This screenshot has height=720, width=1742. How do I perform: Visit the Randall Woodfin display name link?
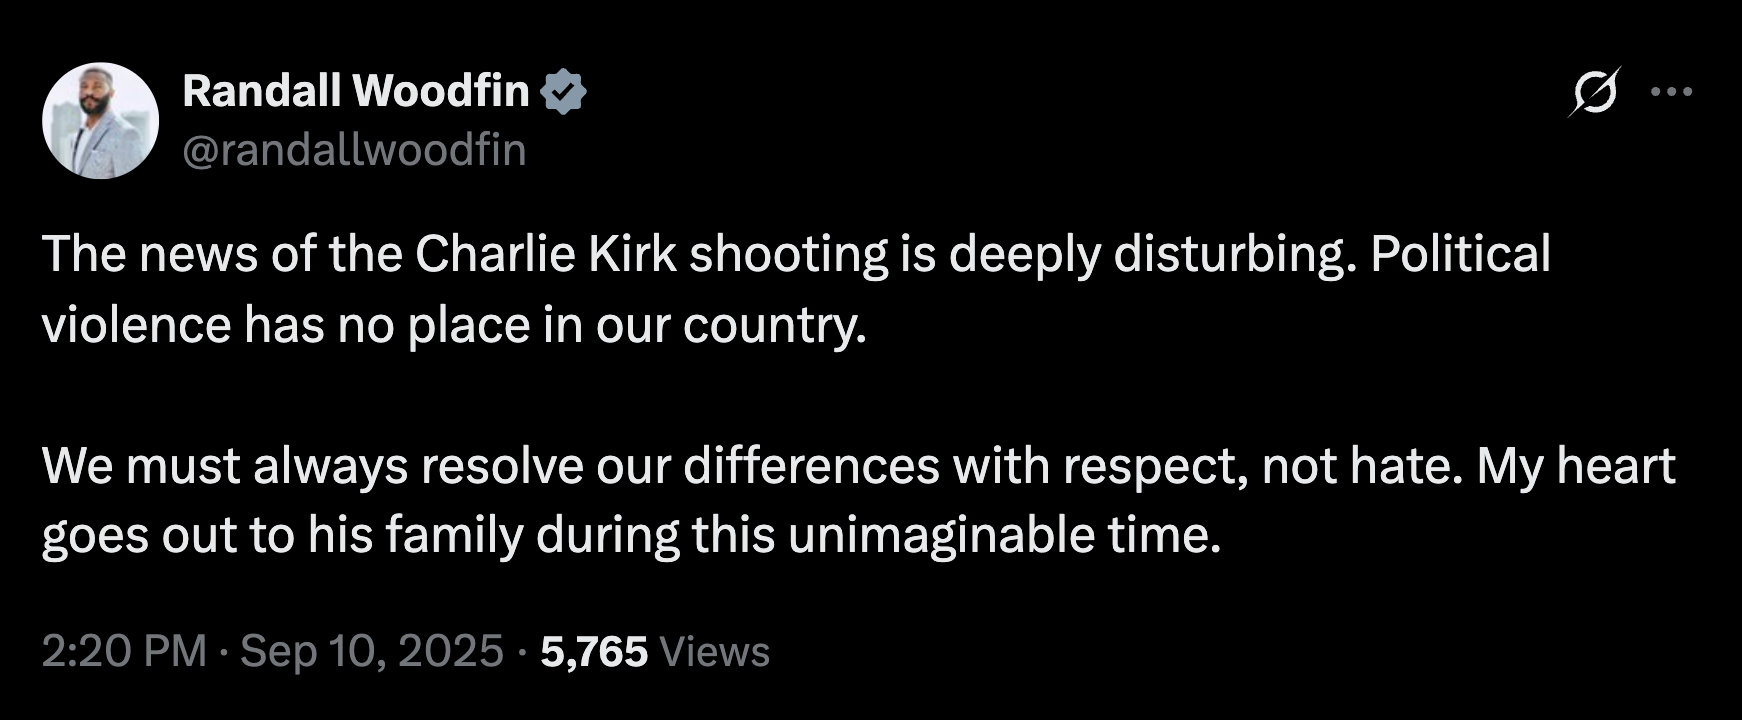(x=356, y=92)
